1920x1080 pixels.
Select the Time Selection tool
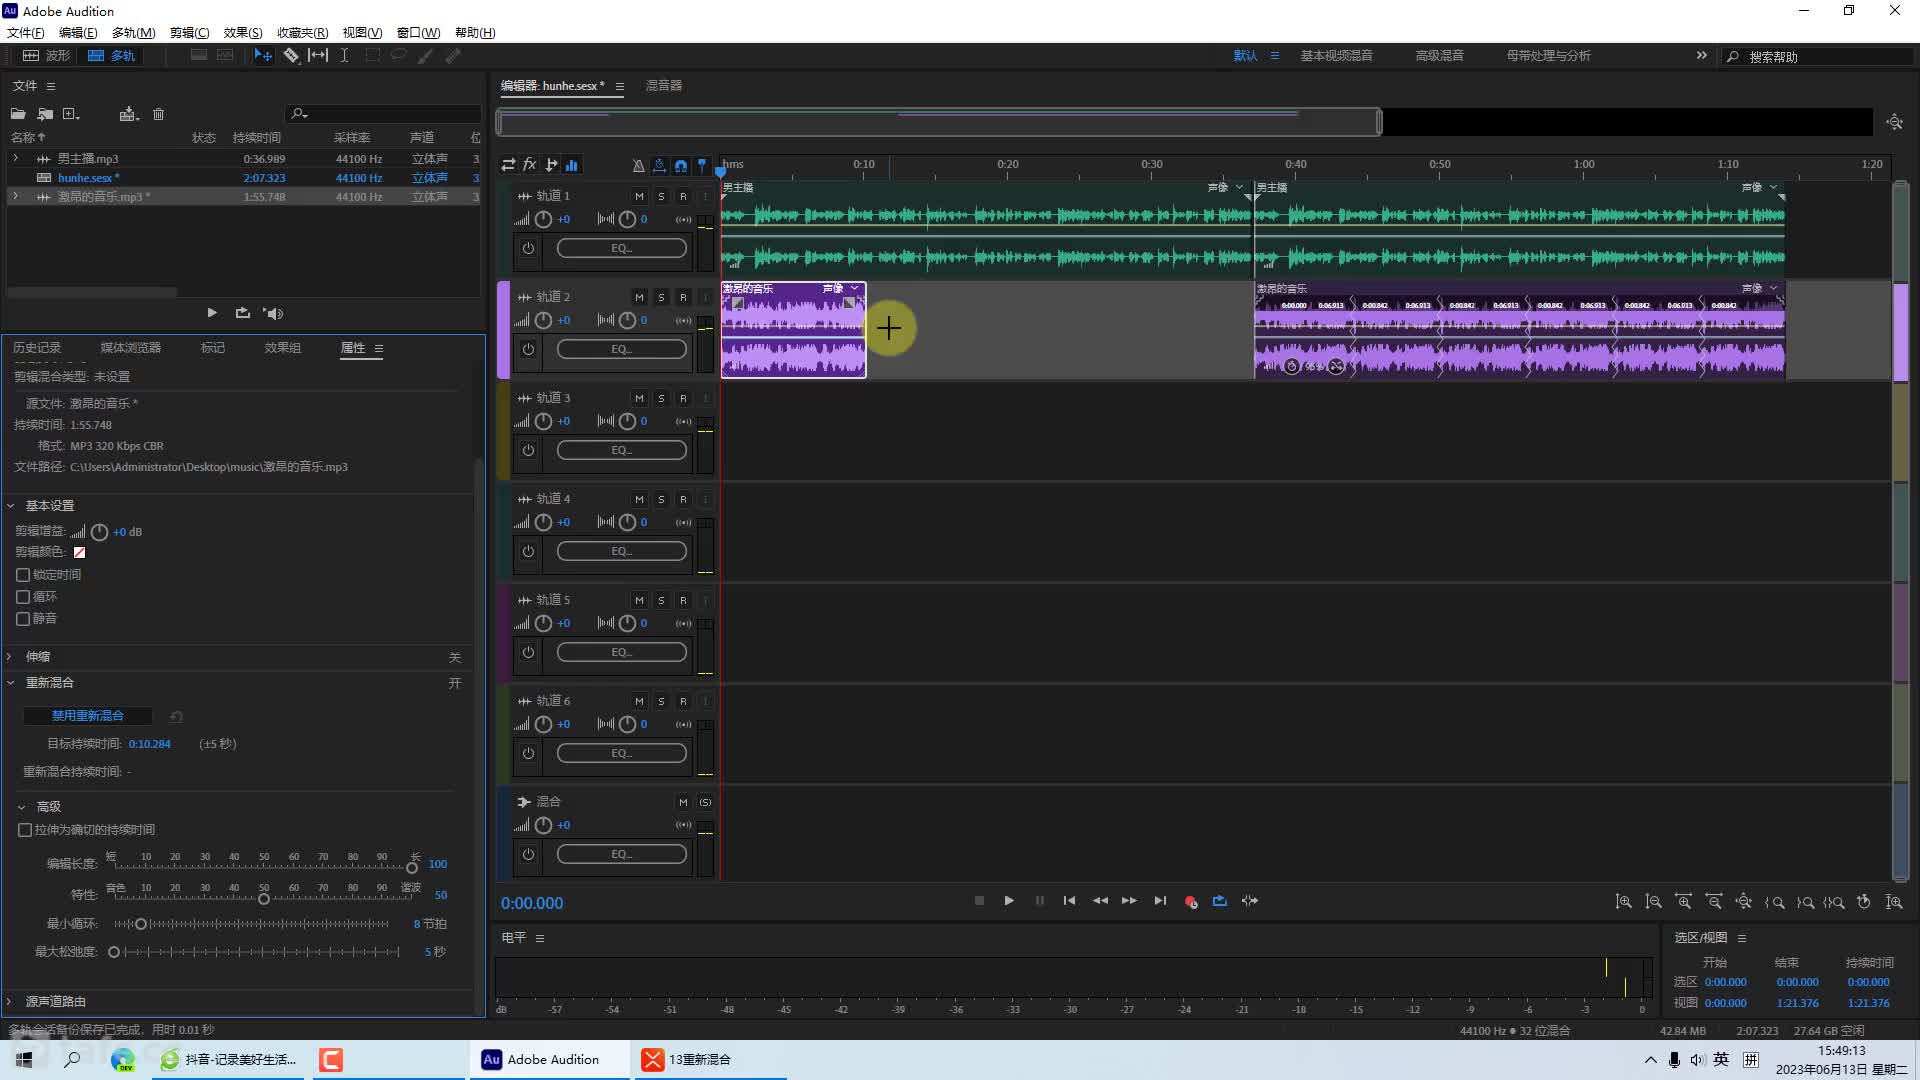344,56
